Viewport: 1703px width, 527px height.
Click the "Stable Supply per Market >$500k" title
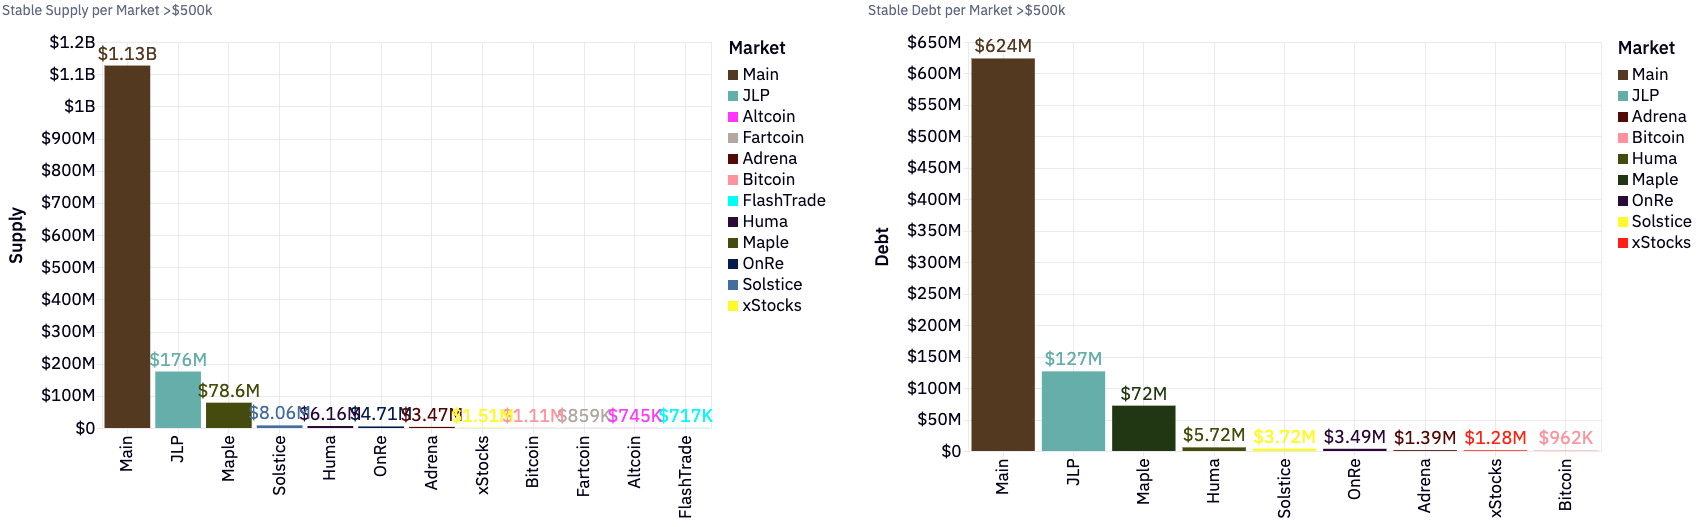tap(107, 10)
